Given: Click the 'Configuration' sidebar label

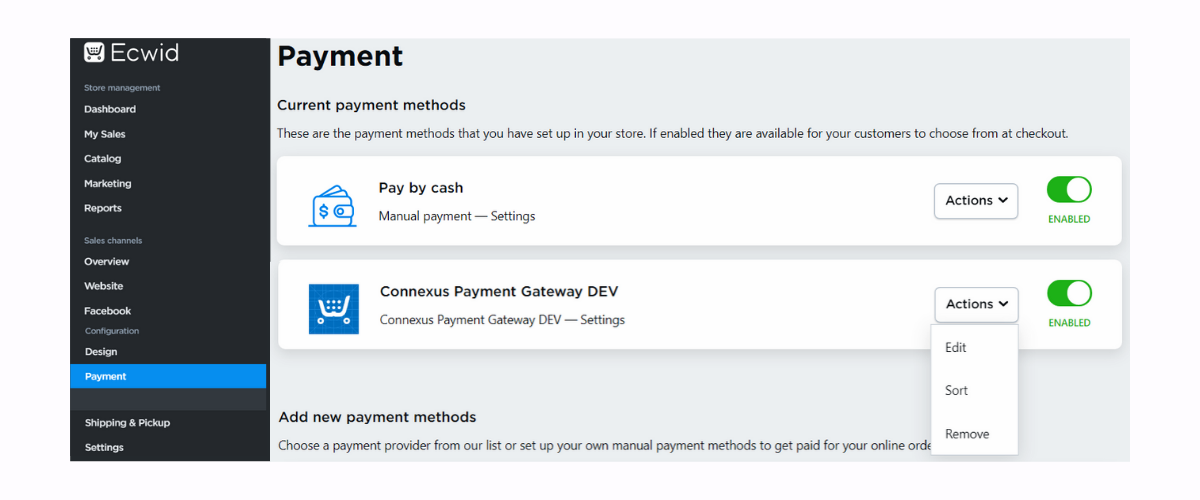Looking at the screenshot, I should pyautogui.click(x=112, y=331).
